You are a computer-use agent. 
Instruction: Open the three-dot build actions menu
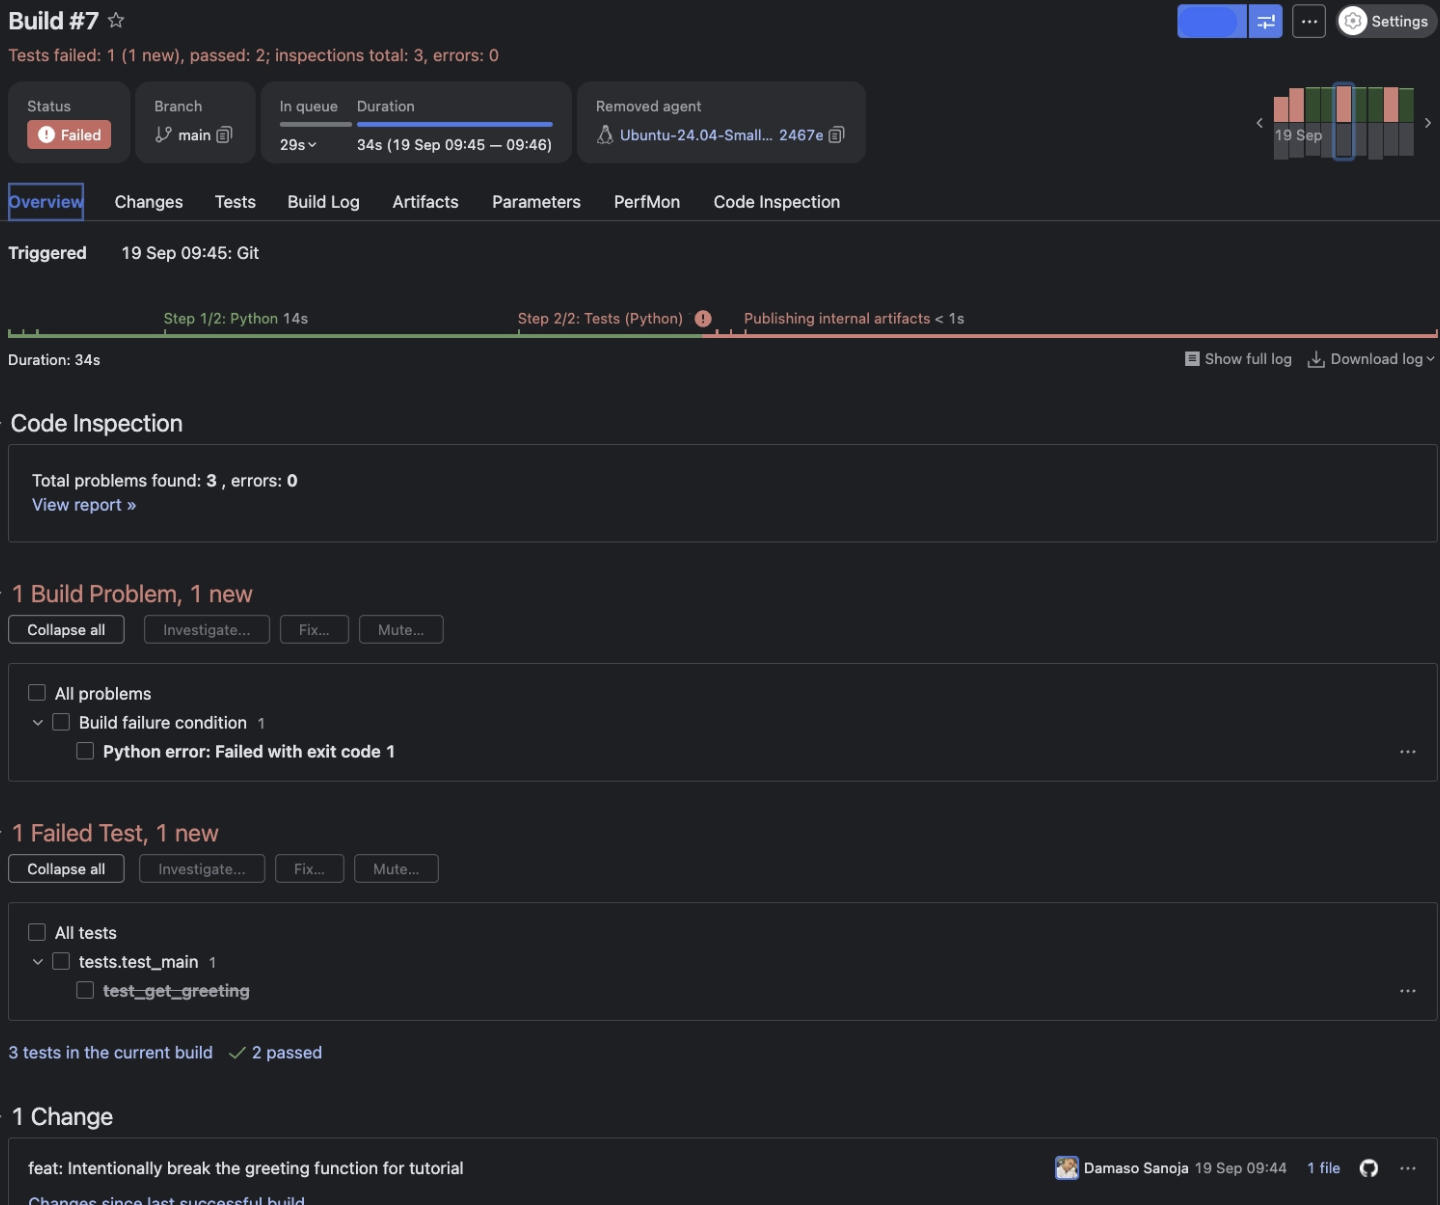1309,21
